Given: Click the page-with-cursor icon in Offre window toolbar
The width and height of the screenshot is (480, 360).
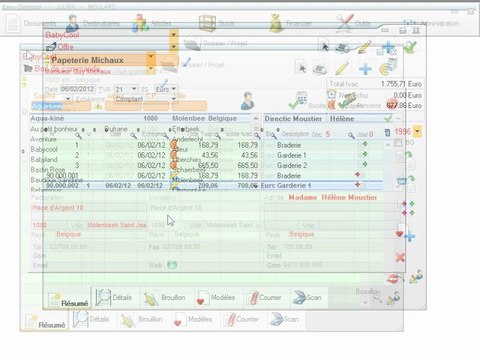Looking at the screenshot, I should (324, 47).
